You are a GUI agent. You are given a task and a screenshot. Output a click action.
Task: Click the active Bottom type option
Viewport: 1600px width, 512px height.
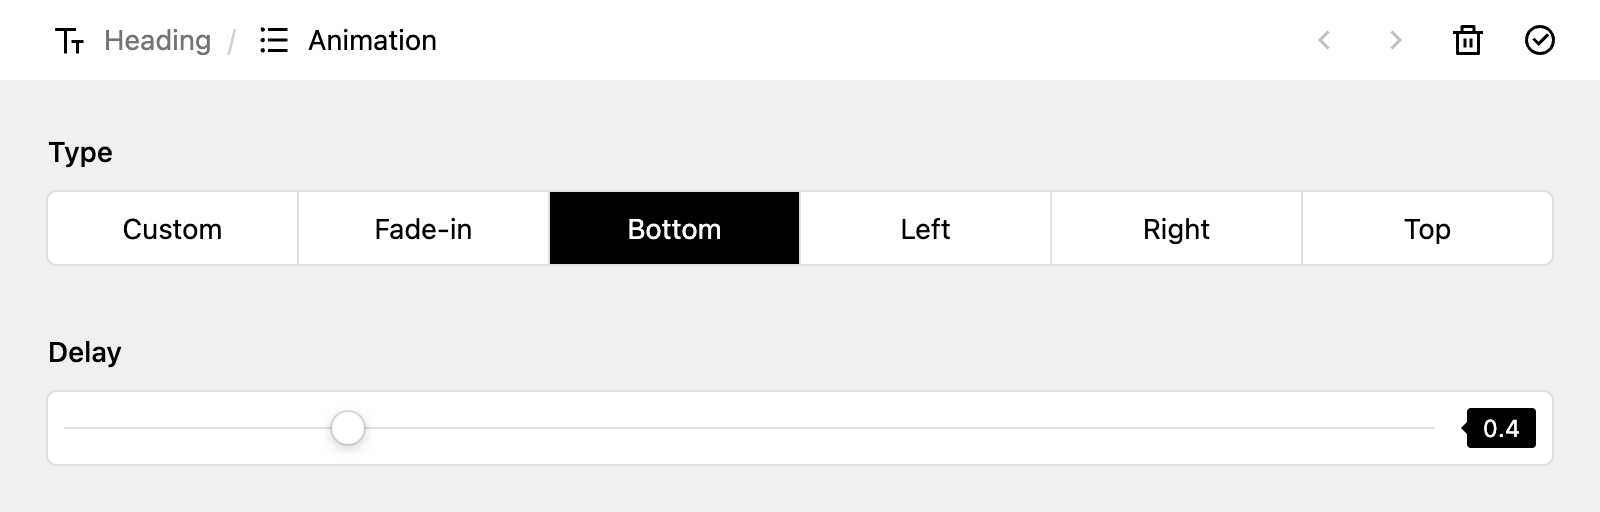point(674,229)
